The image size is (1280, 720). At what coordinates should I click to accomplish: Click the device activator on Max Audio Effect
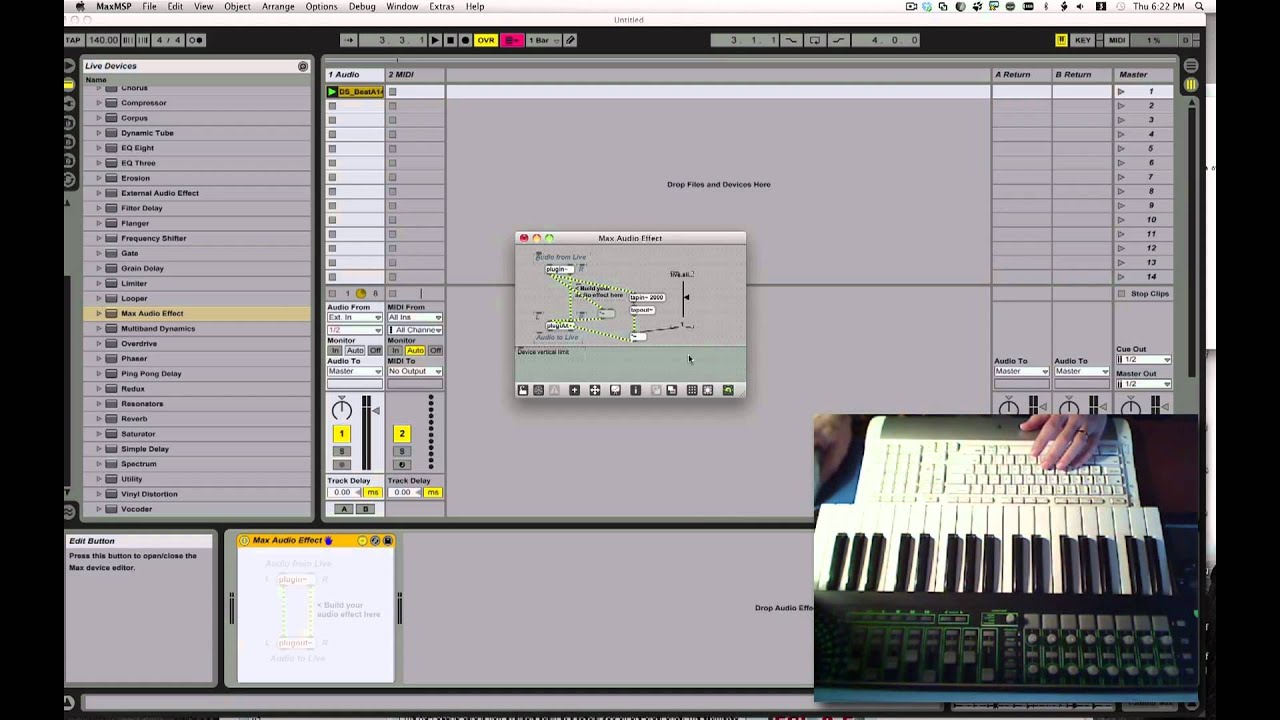244,541
